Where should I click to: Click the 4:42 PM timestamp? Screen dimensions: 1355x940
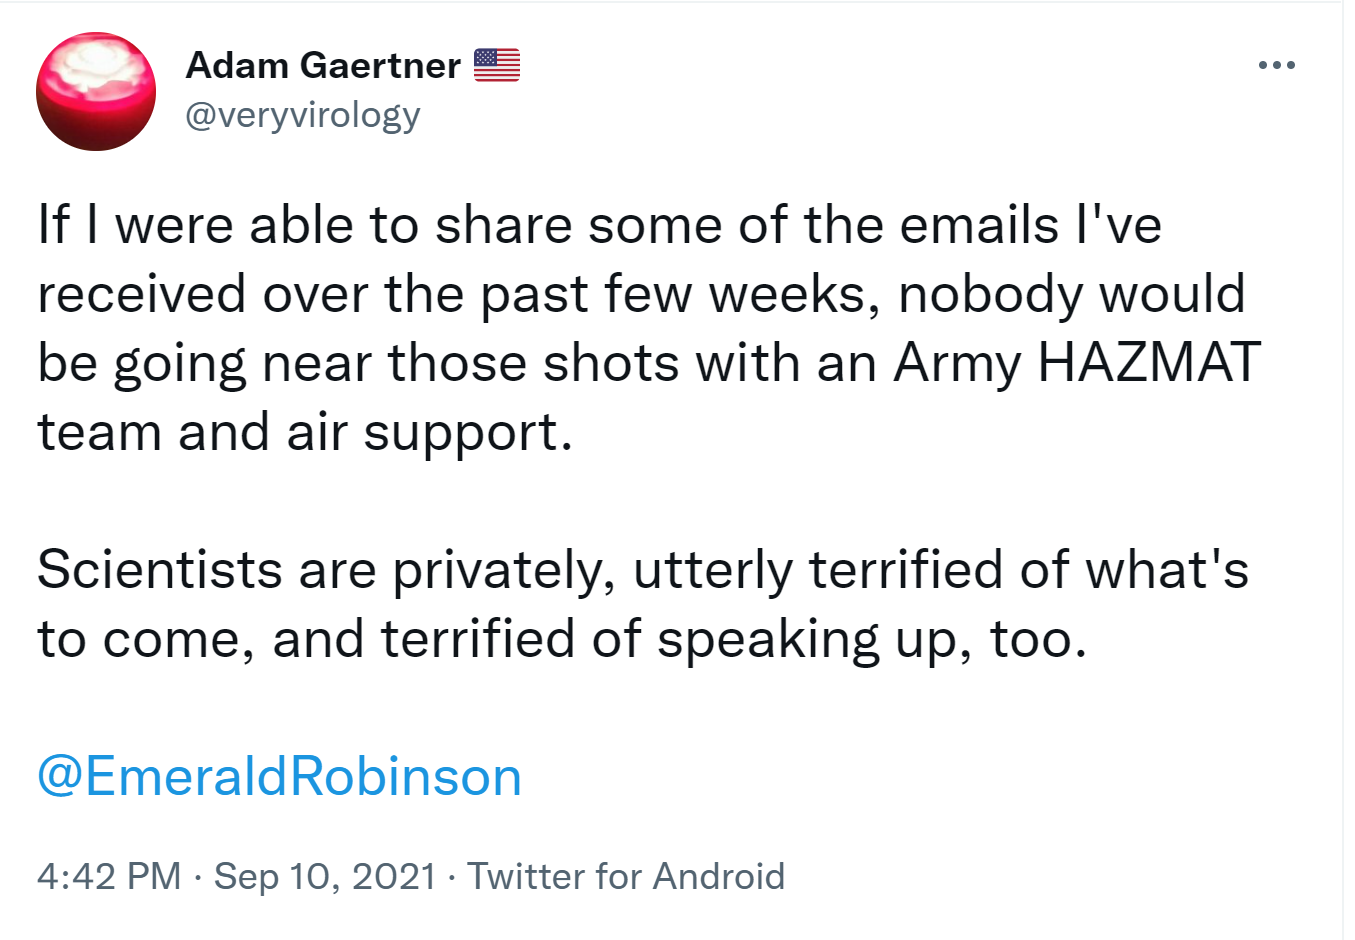tap(109, 876)
